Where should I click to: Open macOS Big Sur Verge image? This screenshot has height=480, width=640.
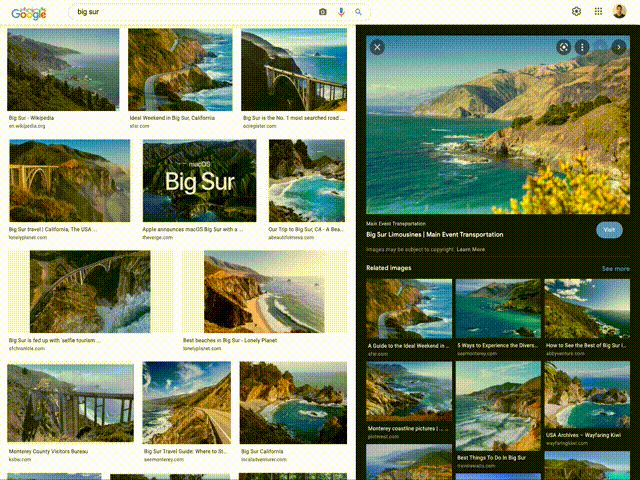pyautogui.click(x=200, y=181)
